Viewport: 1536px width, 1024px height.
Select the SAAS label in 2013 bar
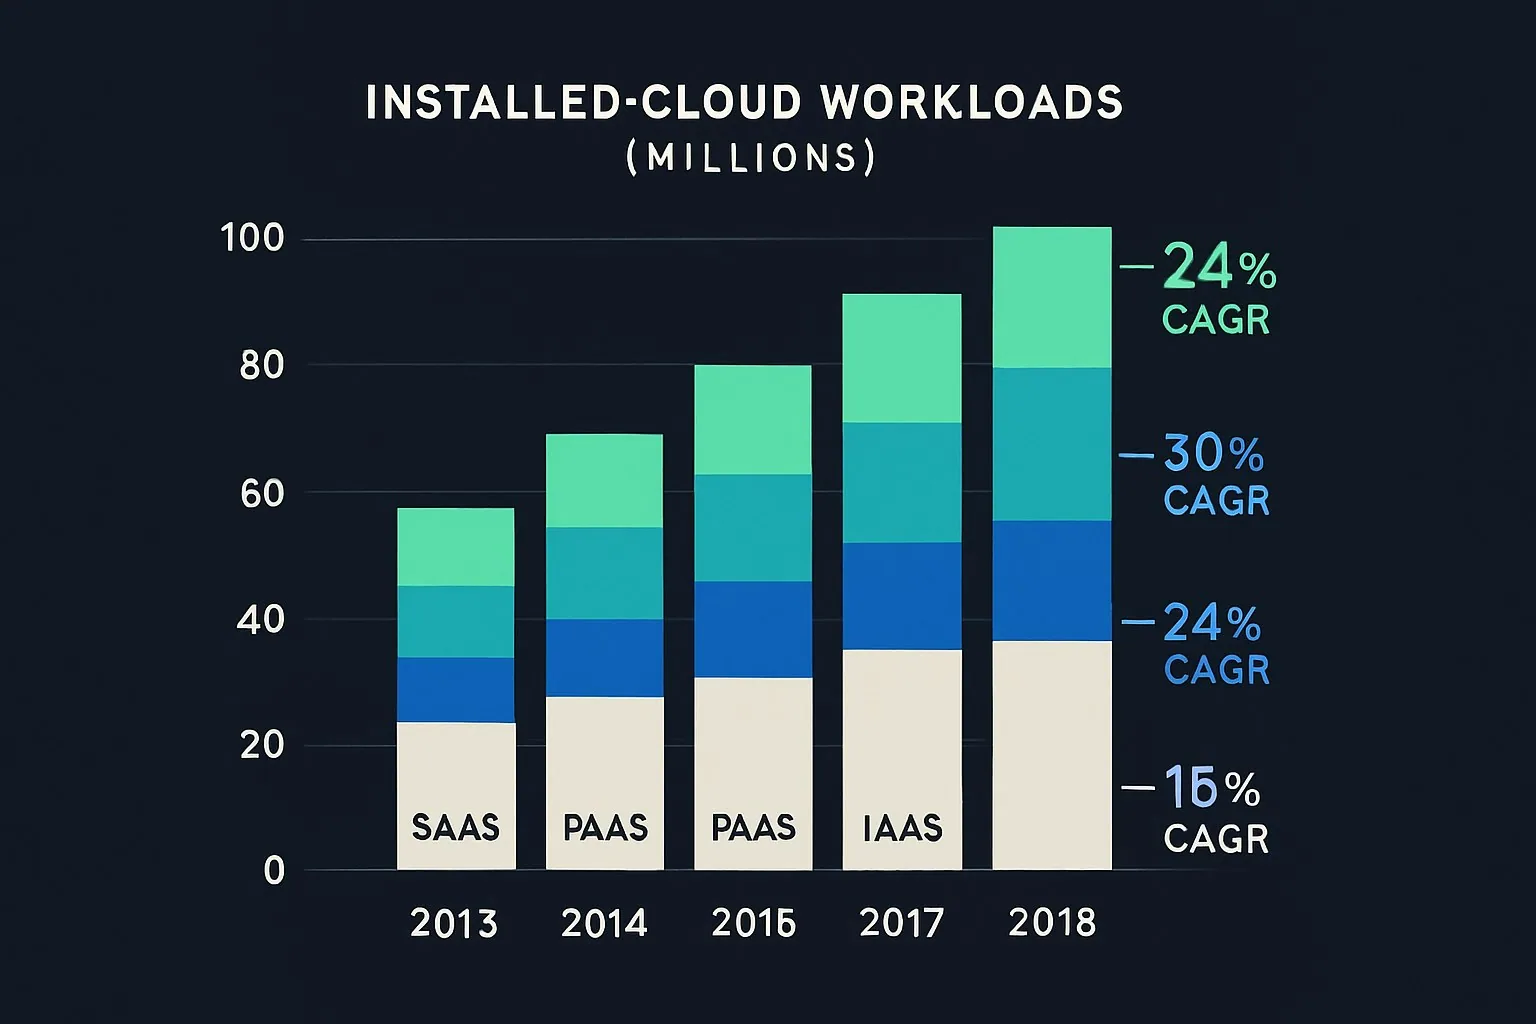coord(455,827)
